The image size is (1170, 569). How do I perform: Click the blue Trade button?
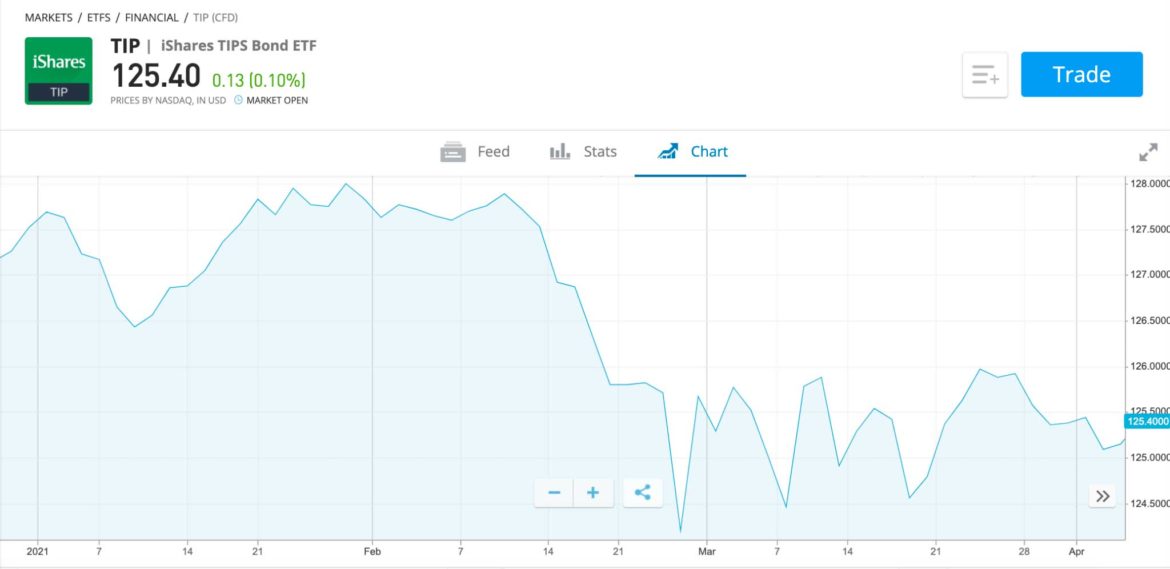[1081, 75]
